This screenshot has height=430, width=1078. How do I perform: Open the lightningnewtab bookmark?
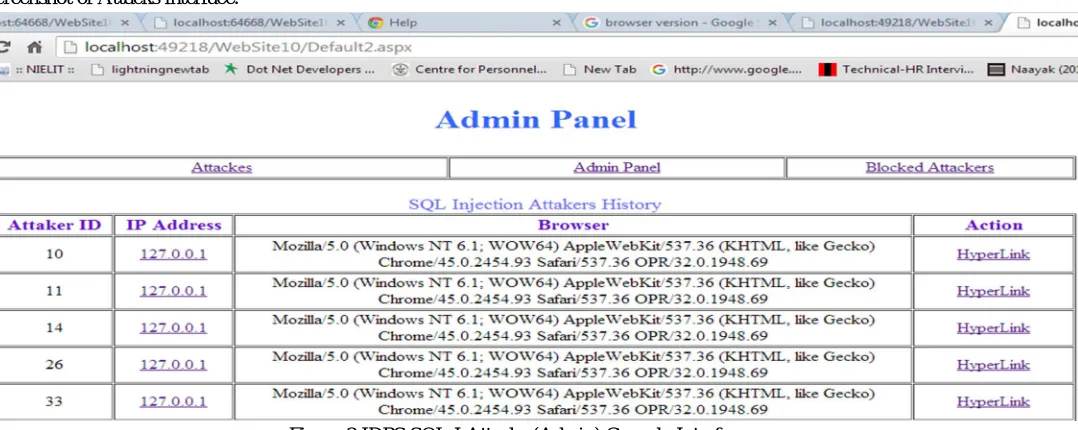150,69
